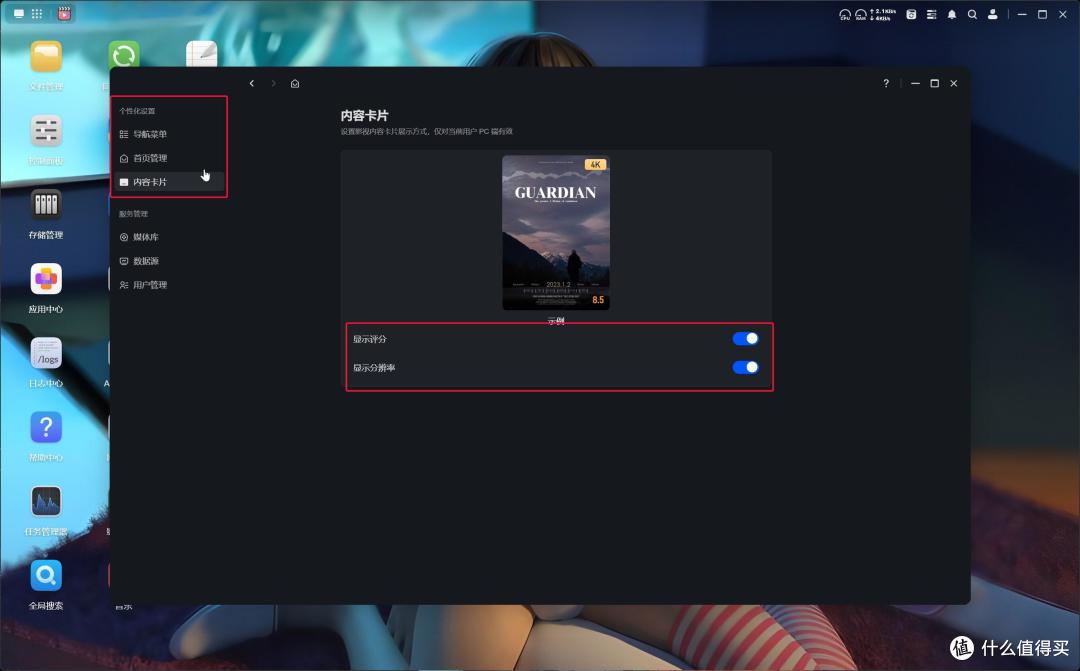1080x671 pixels.
Task: Toggle the 显示评分 switch
Action: pyautogui.click(x=745, y=338)
